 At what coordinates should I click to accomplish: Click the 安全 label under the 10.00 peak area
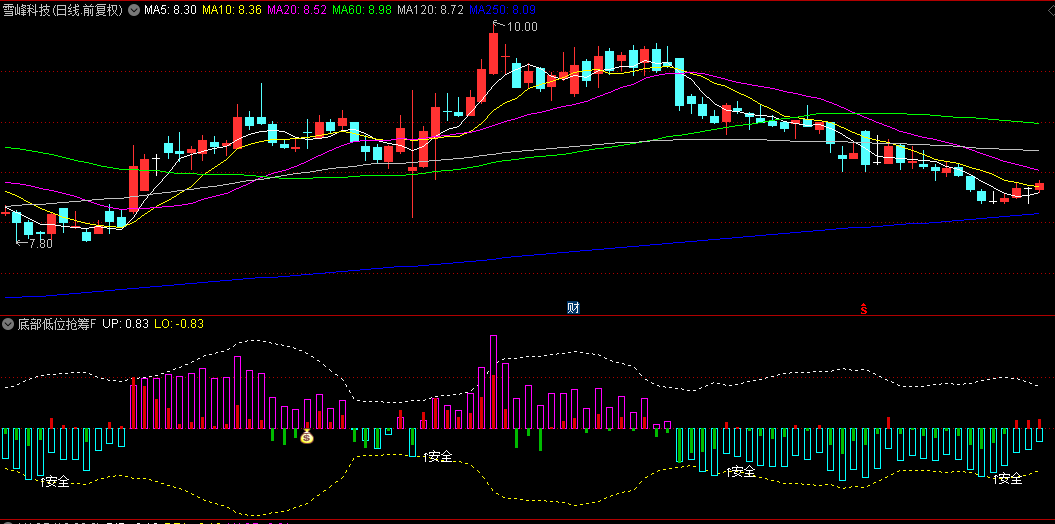pyautogui.click(x=437, y=457)
